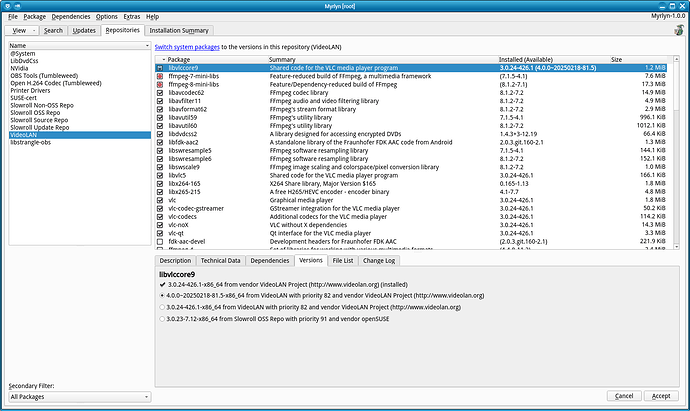
Task: Select the @System repository
Action: 80,54
